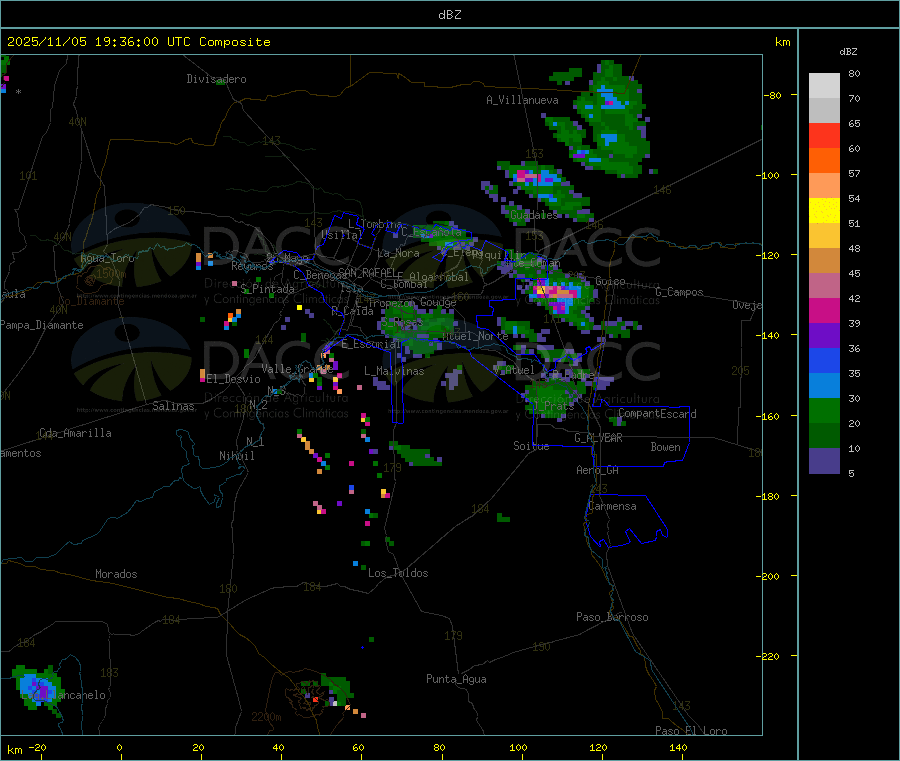Click the magenta 39-42 dBZ swatch
The height and width of the screenshot is (761, 900).
click(x=824, y=310)
